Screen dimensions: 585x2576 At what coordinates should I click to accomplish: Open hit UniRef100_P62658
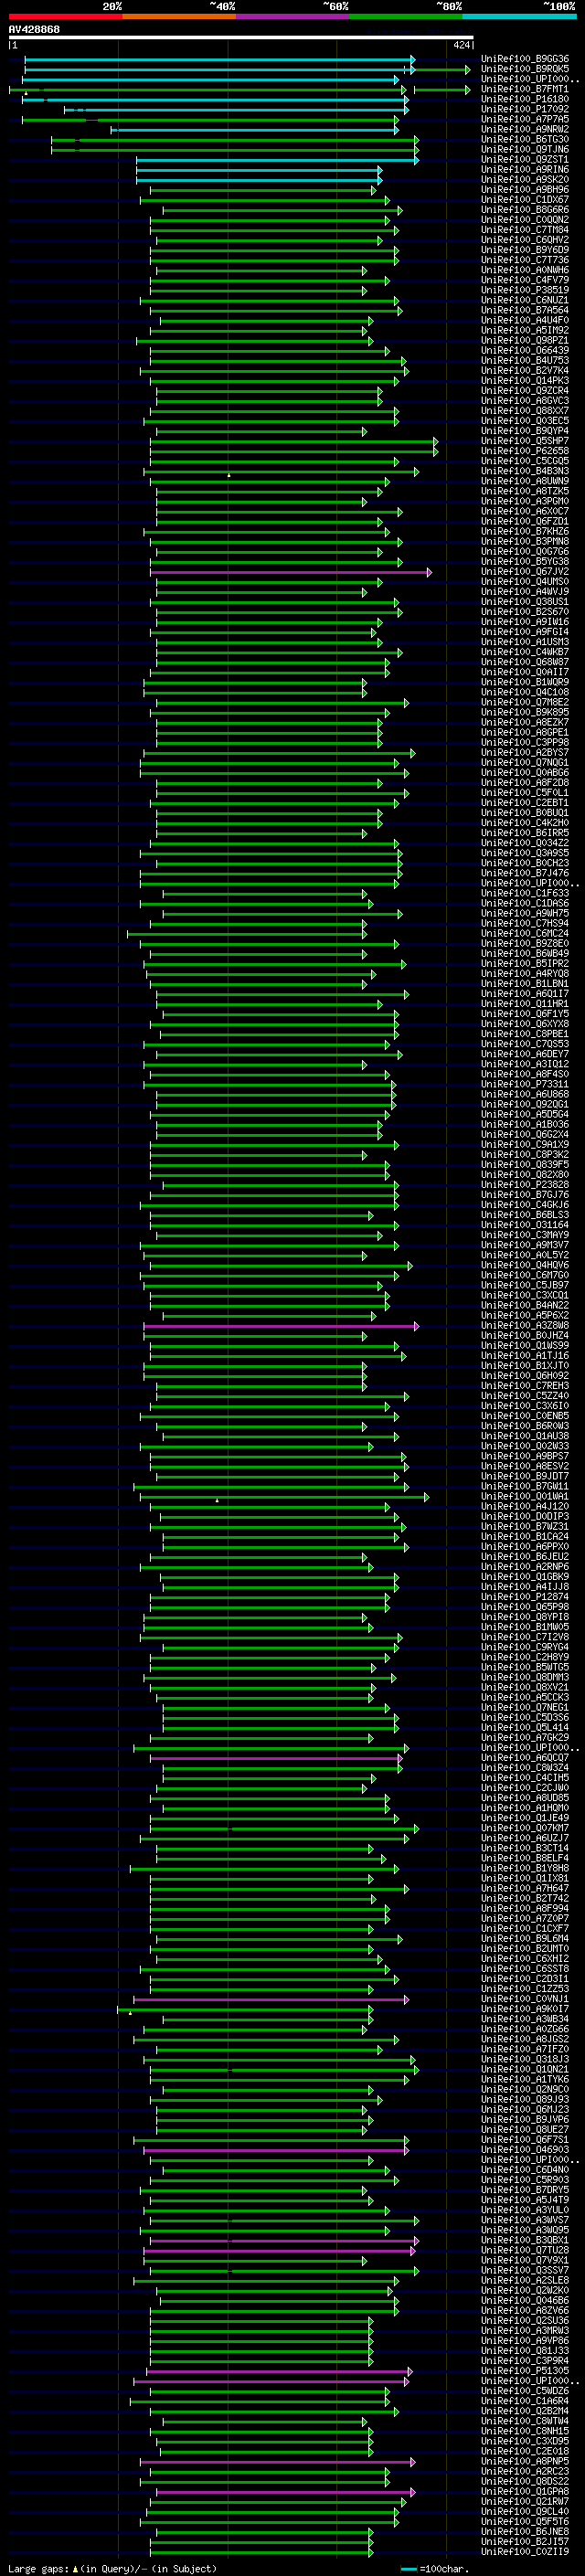coord(525,451)
